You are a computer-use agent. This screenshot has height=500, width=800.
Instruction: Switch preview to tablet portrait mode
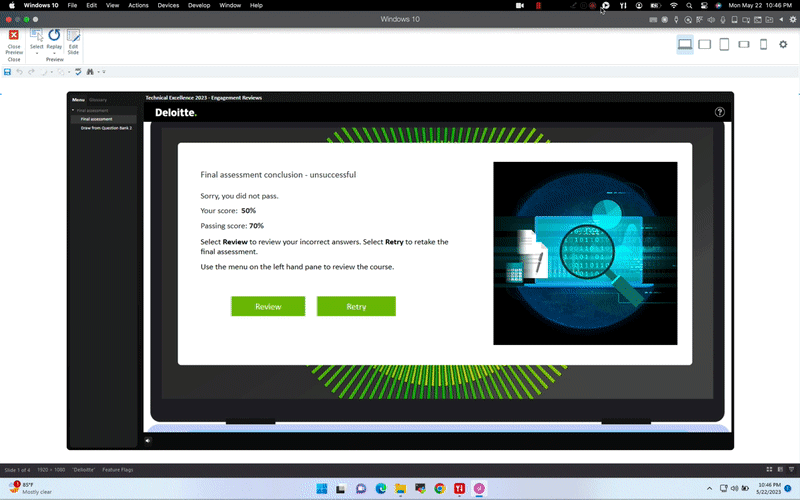point(724,44)
